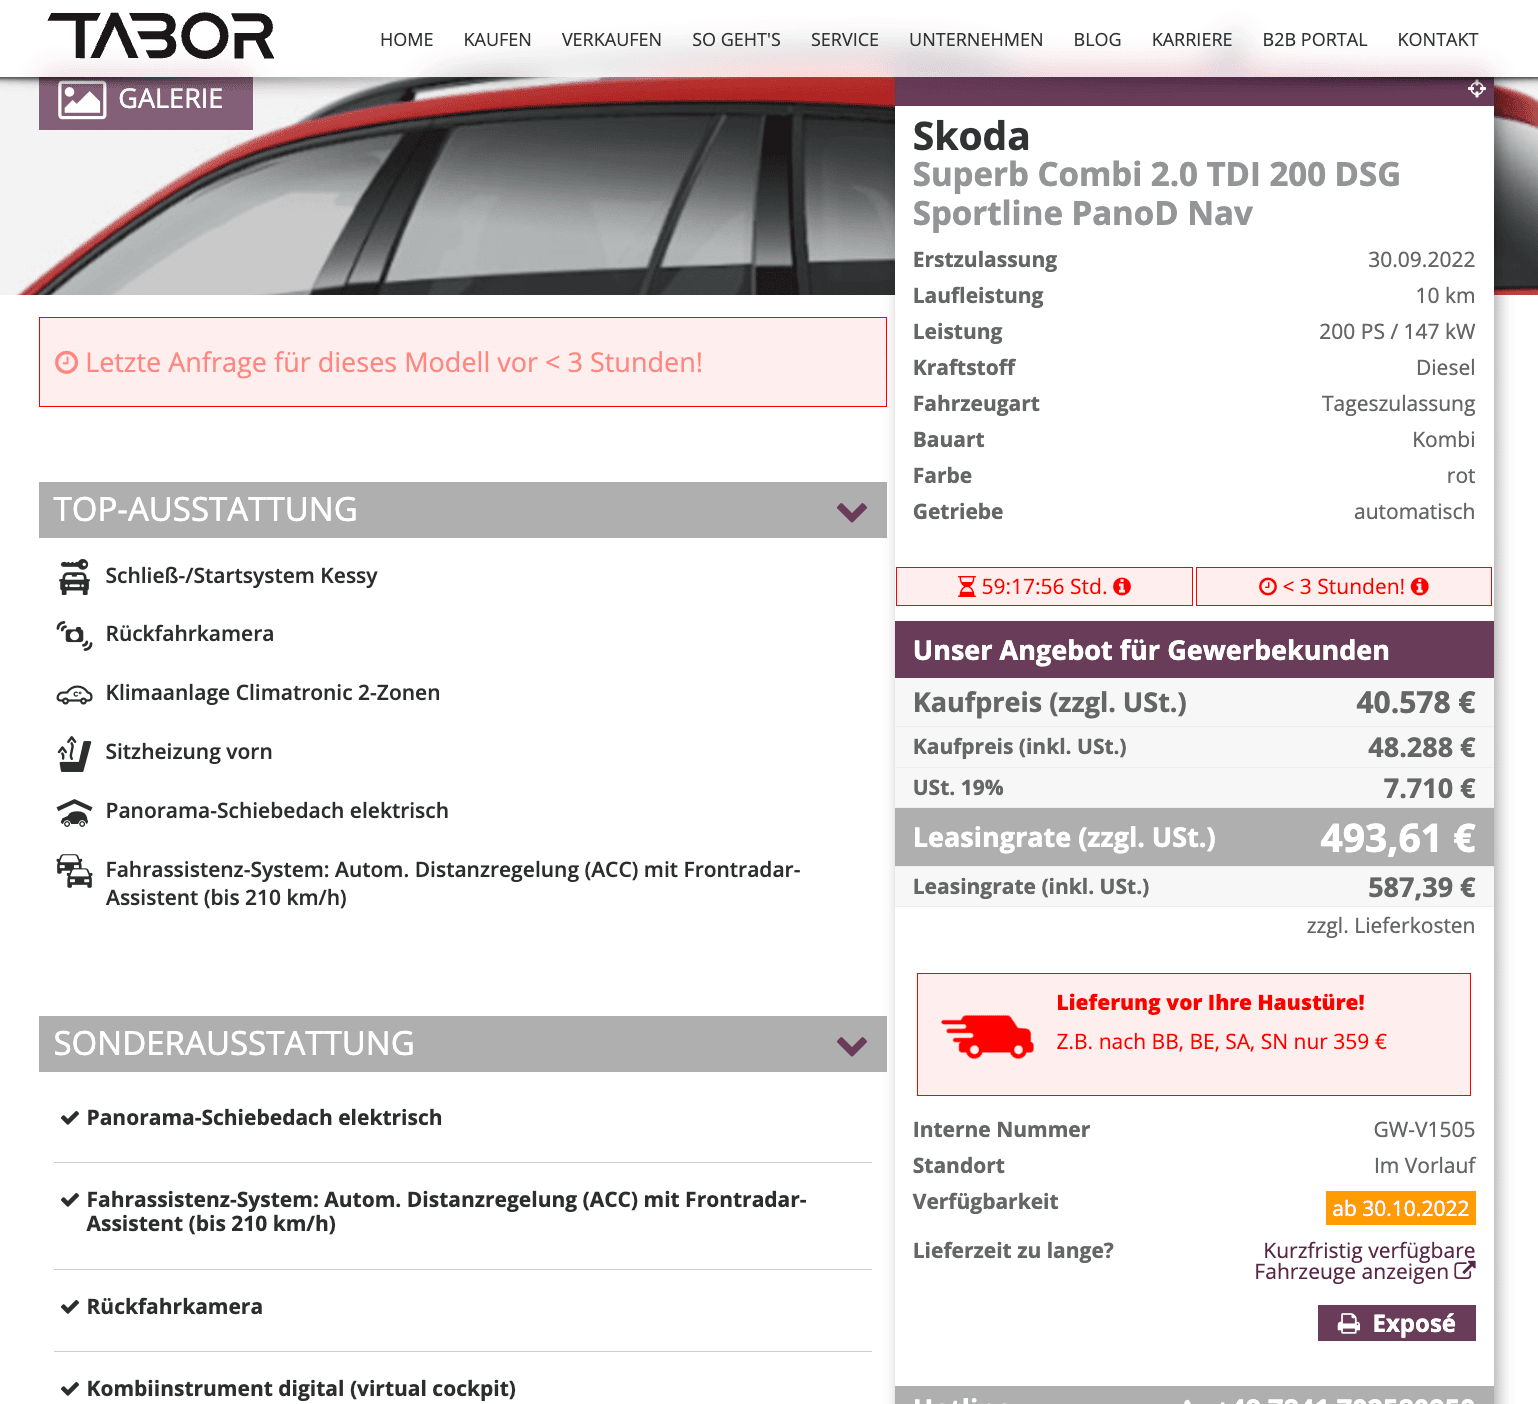The width and height of the screenshot is (1538, 1404).
Task: Click 'Klimaanlage Climatronic 2-Zonen' text
Action: pos(272,693)
